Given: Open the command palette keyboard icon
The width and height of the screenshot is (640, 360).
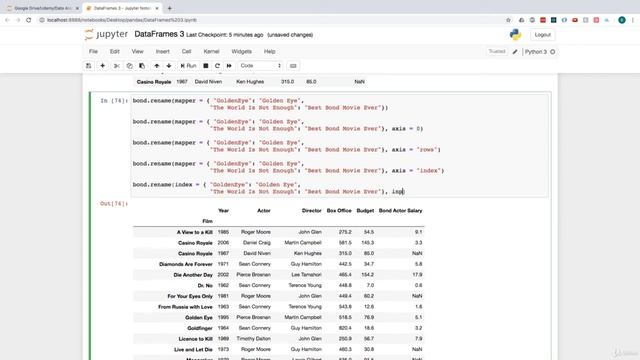Looking at the screenshot, I should [293, 66].
